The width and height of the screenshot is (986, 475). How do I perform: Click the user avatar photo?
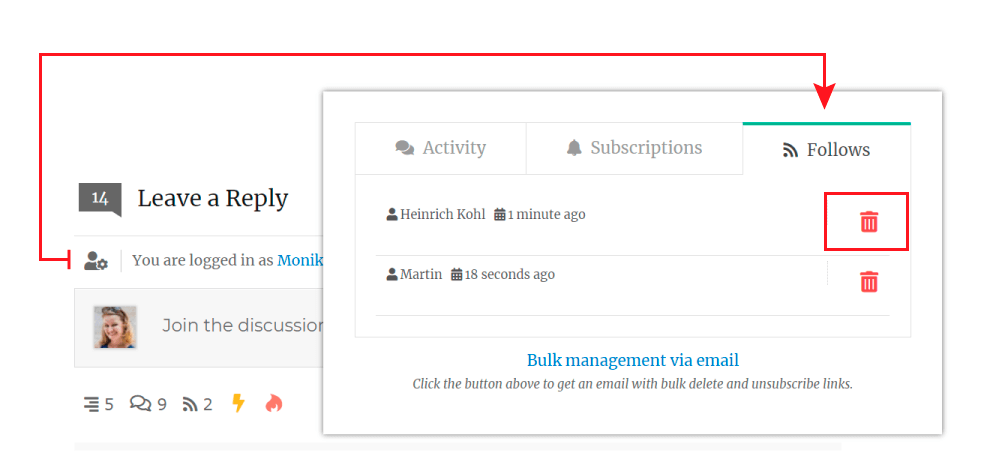tap(115, 327)
